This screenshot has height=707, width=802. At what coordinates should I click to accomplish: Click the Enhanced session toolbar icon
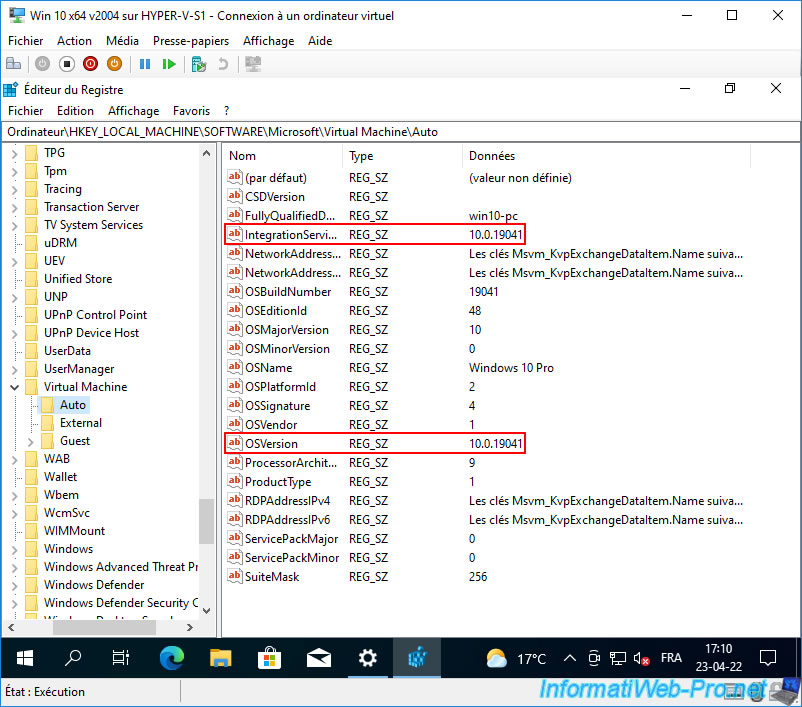tap(253, 64)
